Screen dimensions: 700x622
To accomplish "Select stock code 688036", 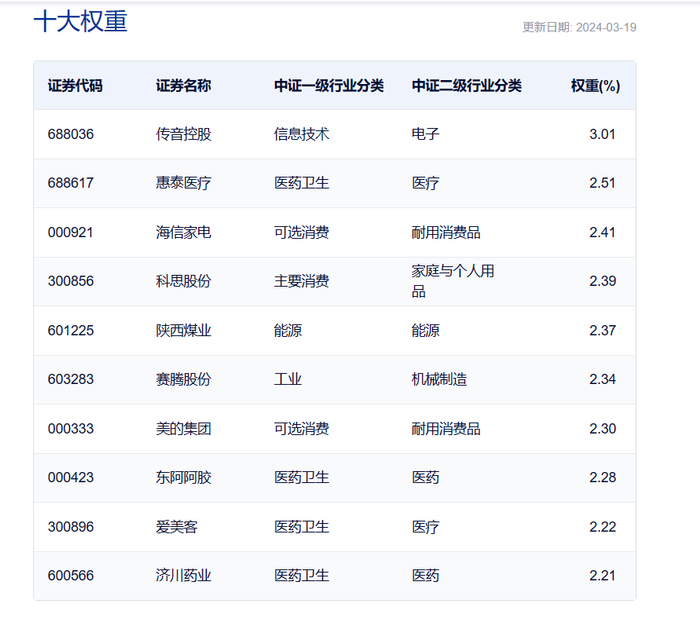I will (x=71, y=134).
